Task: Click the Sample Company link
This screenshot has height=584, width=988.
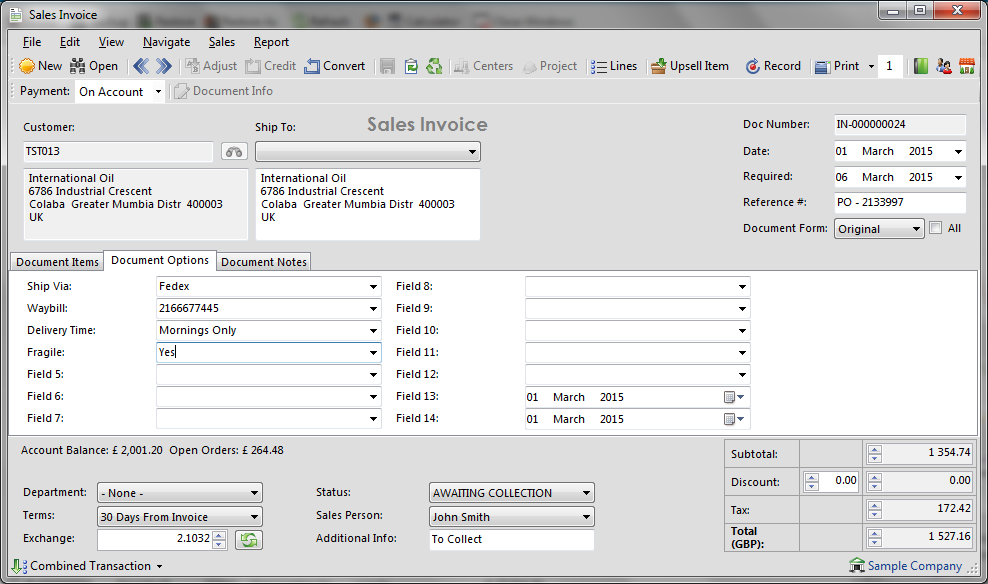Action: click(913, 566)
